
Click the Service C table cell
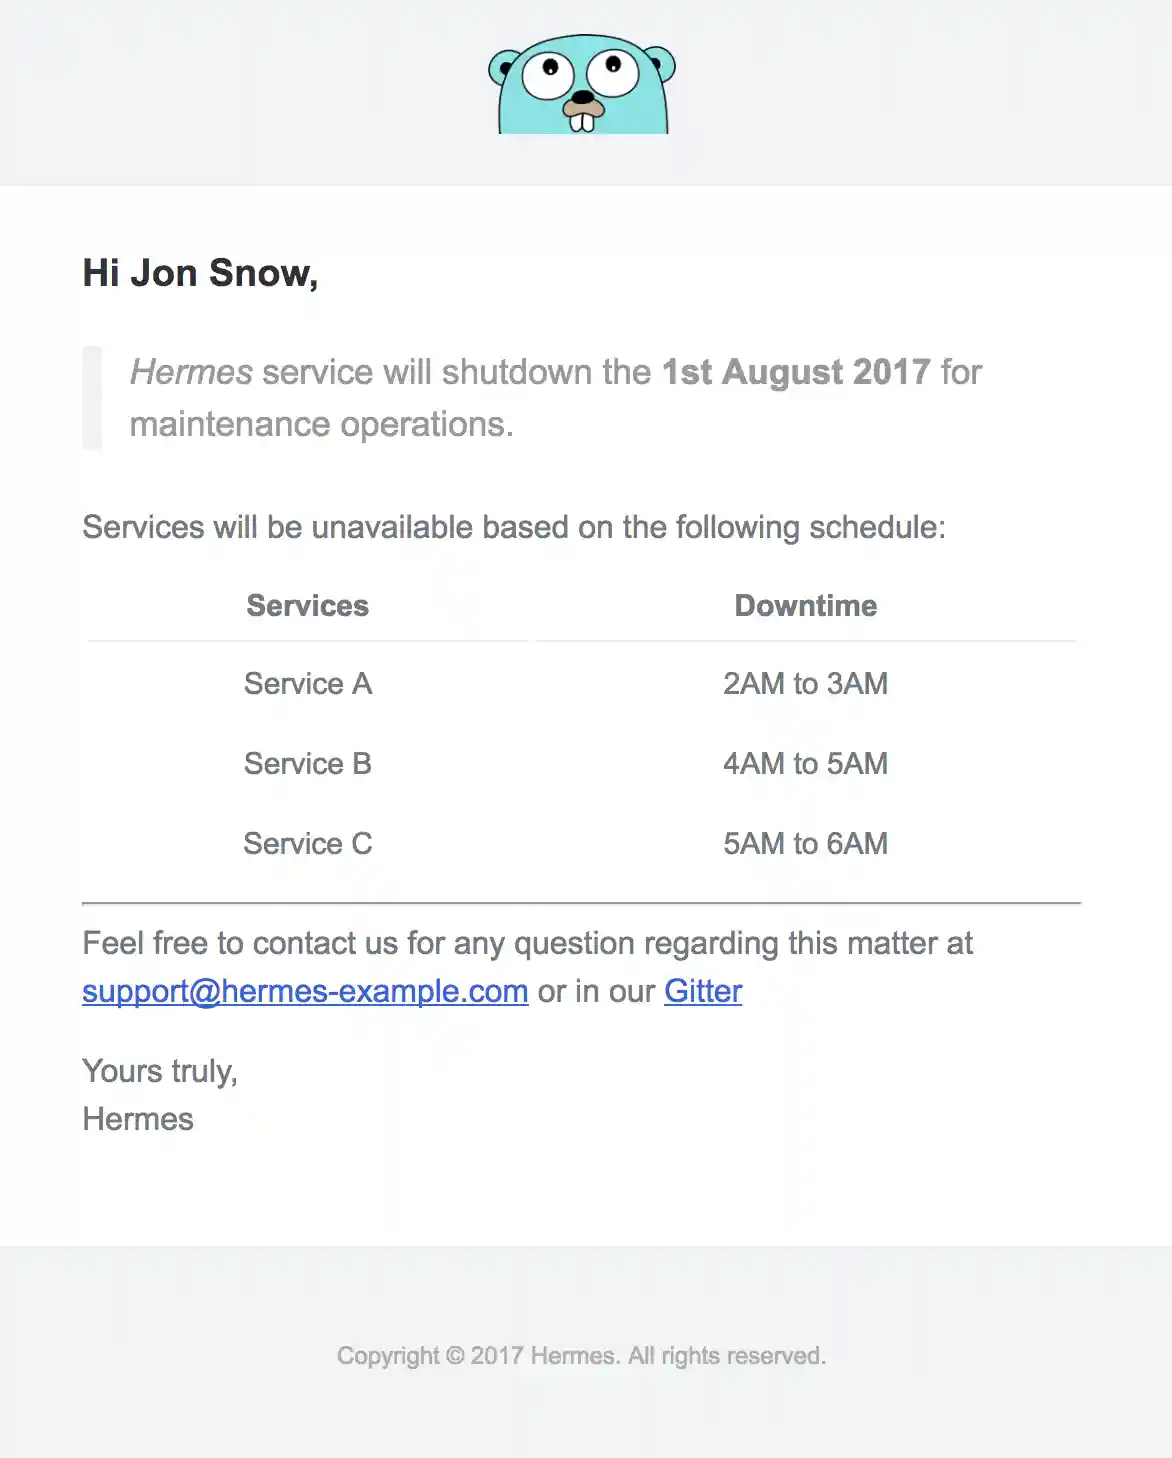pyautogui.click(x=308, y=844)
